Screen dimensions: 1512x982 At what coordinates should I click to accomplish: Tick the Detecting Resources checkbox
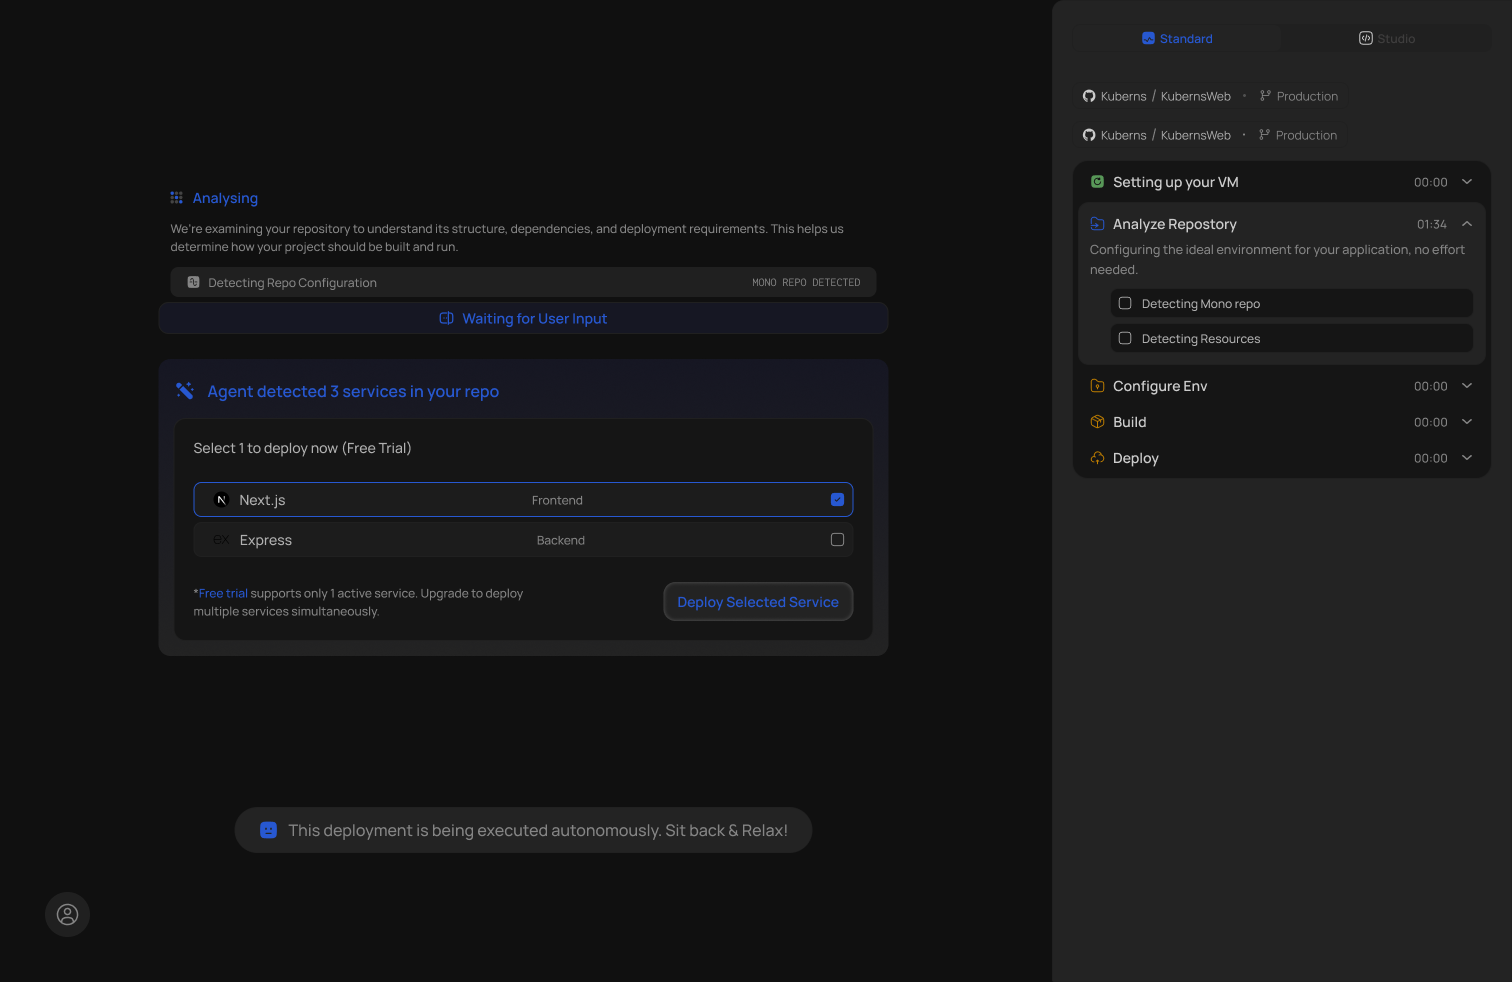tap(1125, 338)
